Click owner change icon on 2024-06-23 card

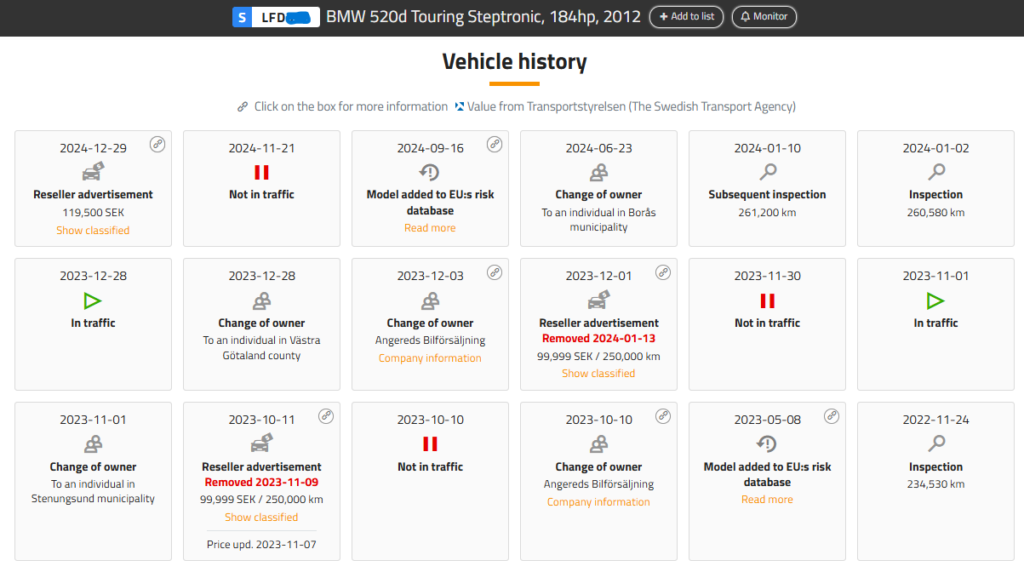pyautogui.click(x=598, y=172)
